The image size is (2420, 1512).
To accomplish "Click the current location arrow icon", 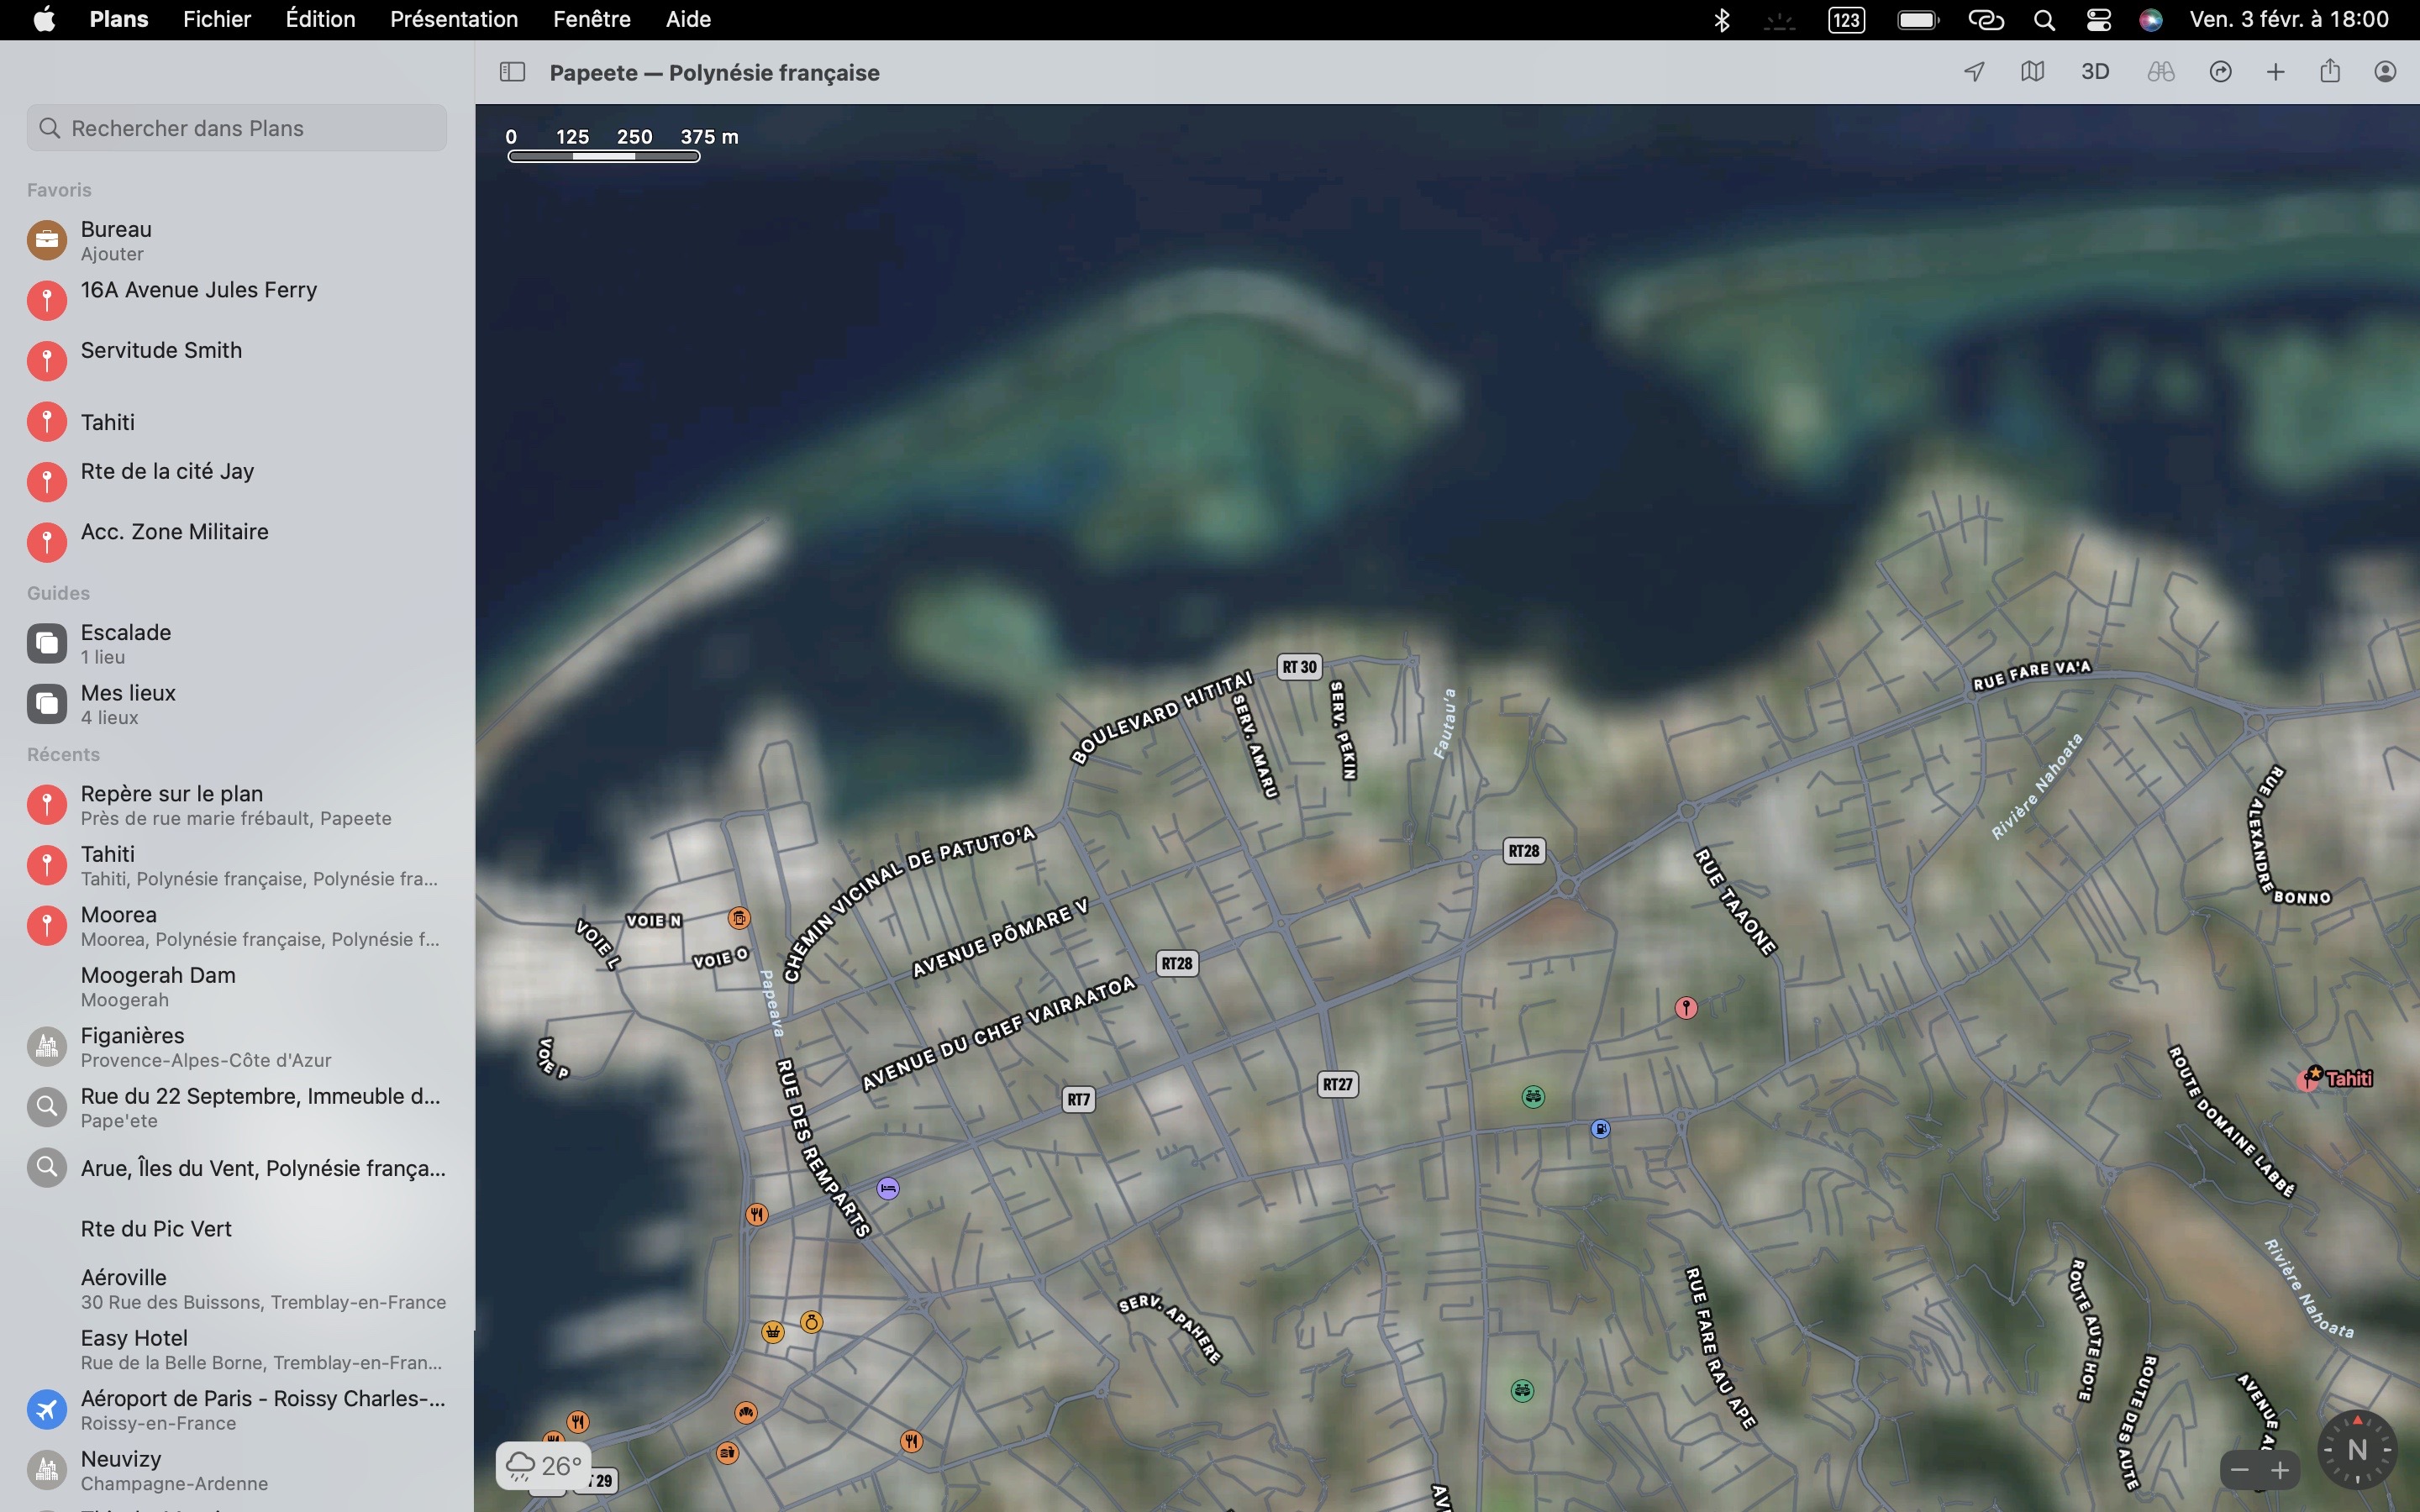I will (x=1974, y=72).
